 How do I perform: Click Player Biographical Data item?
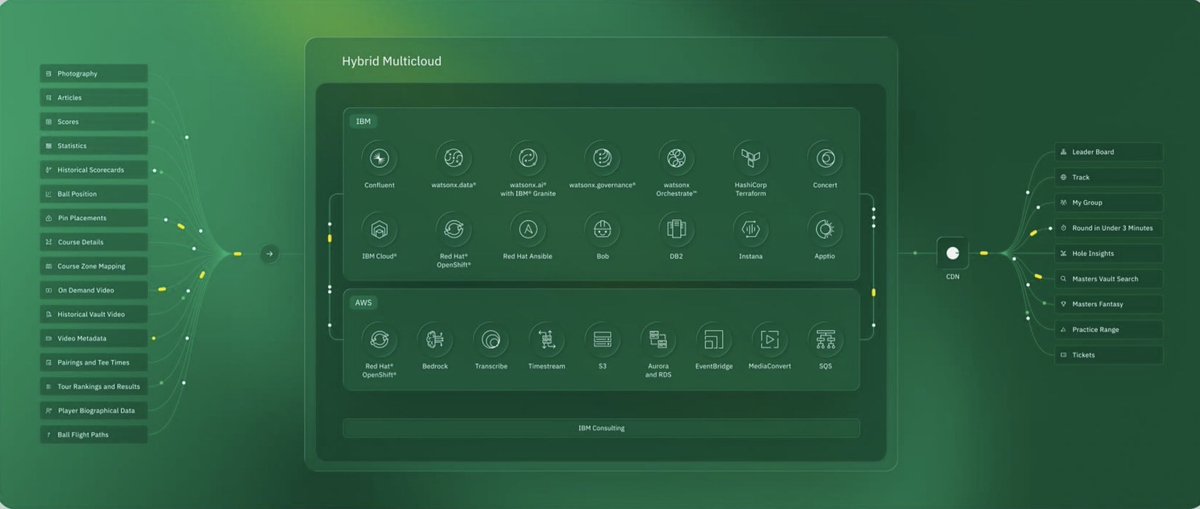tap(94, 410)
